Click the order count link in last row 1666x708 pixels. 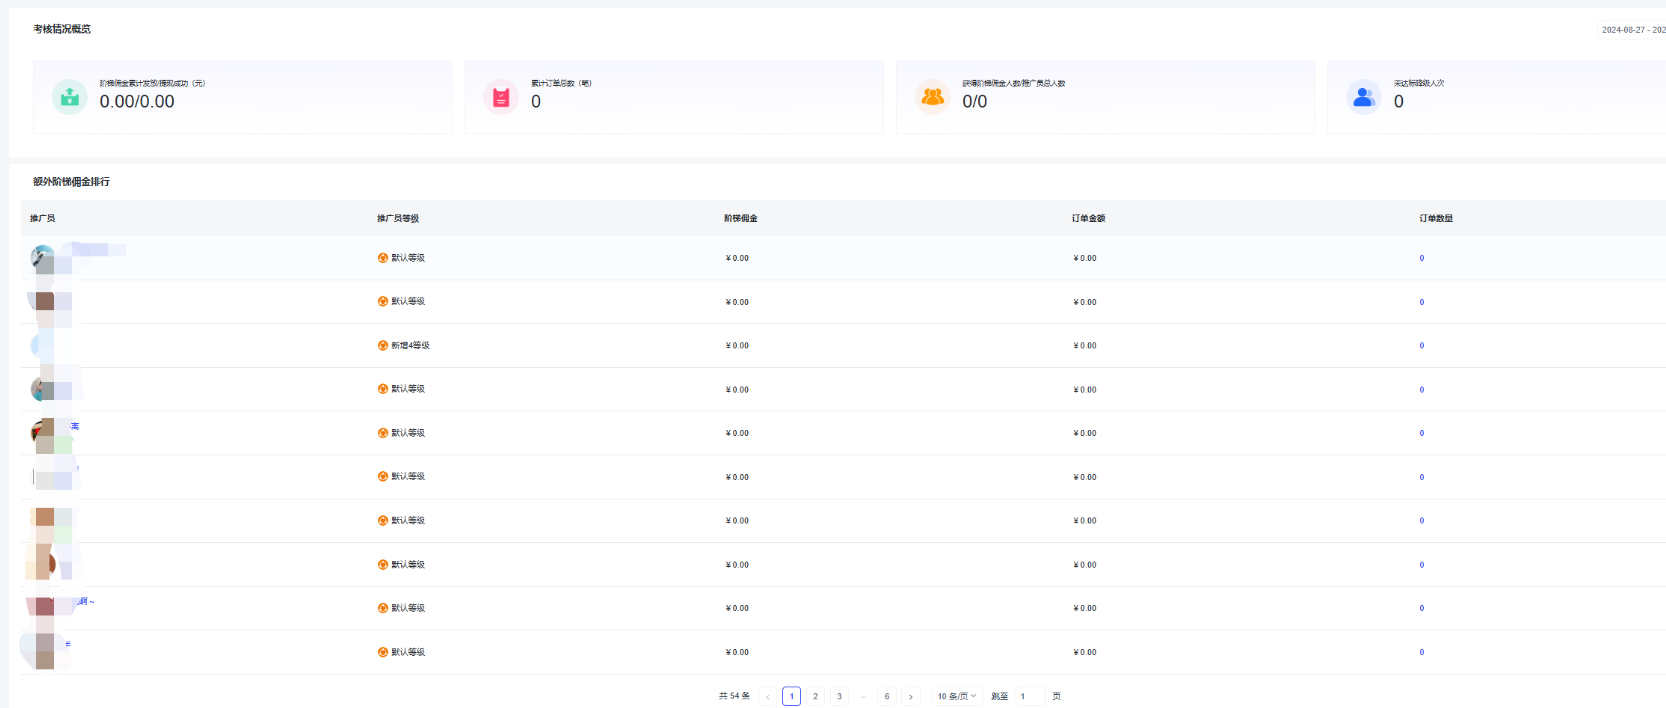[x=1421, y=653]
